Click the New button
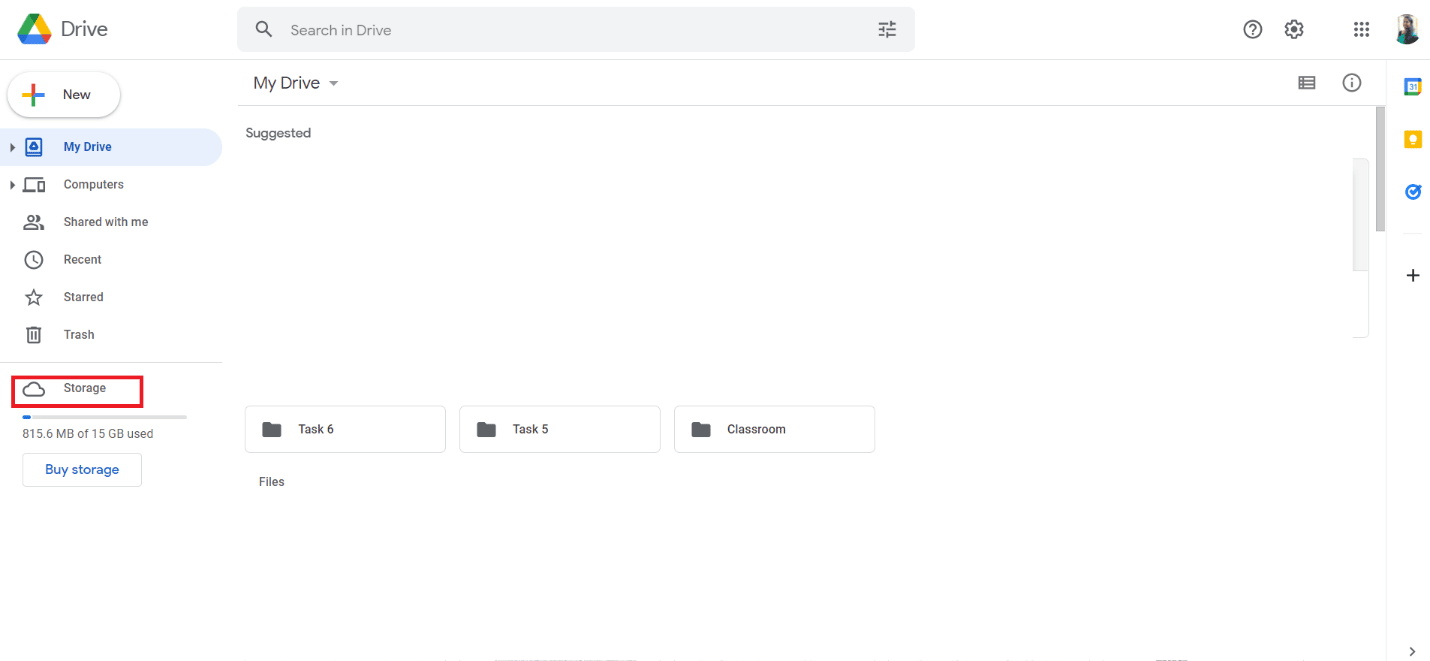This screenshot has width=1430, height=661. tap(64, 95)
